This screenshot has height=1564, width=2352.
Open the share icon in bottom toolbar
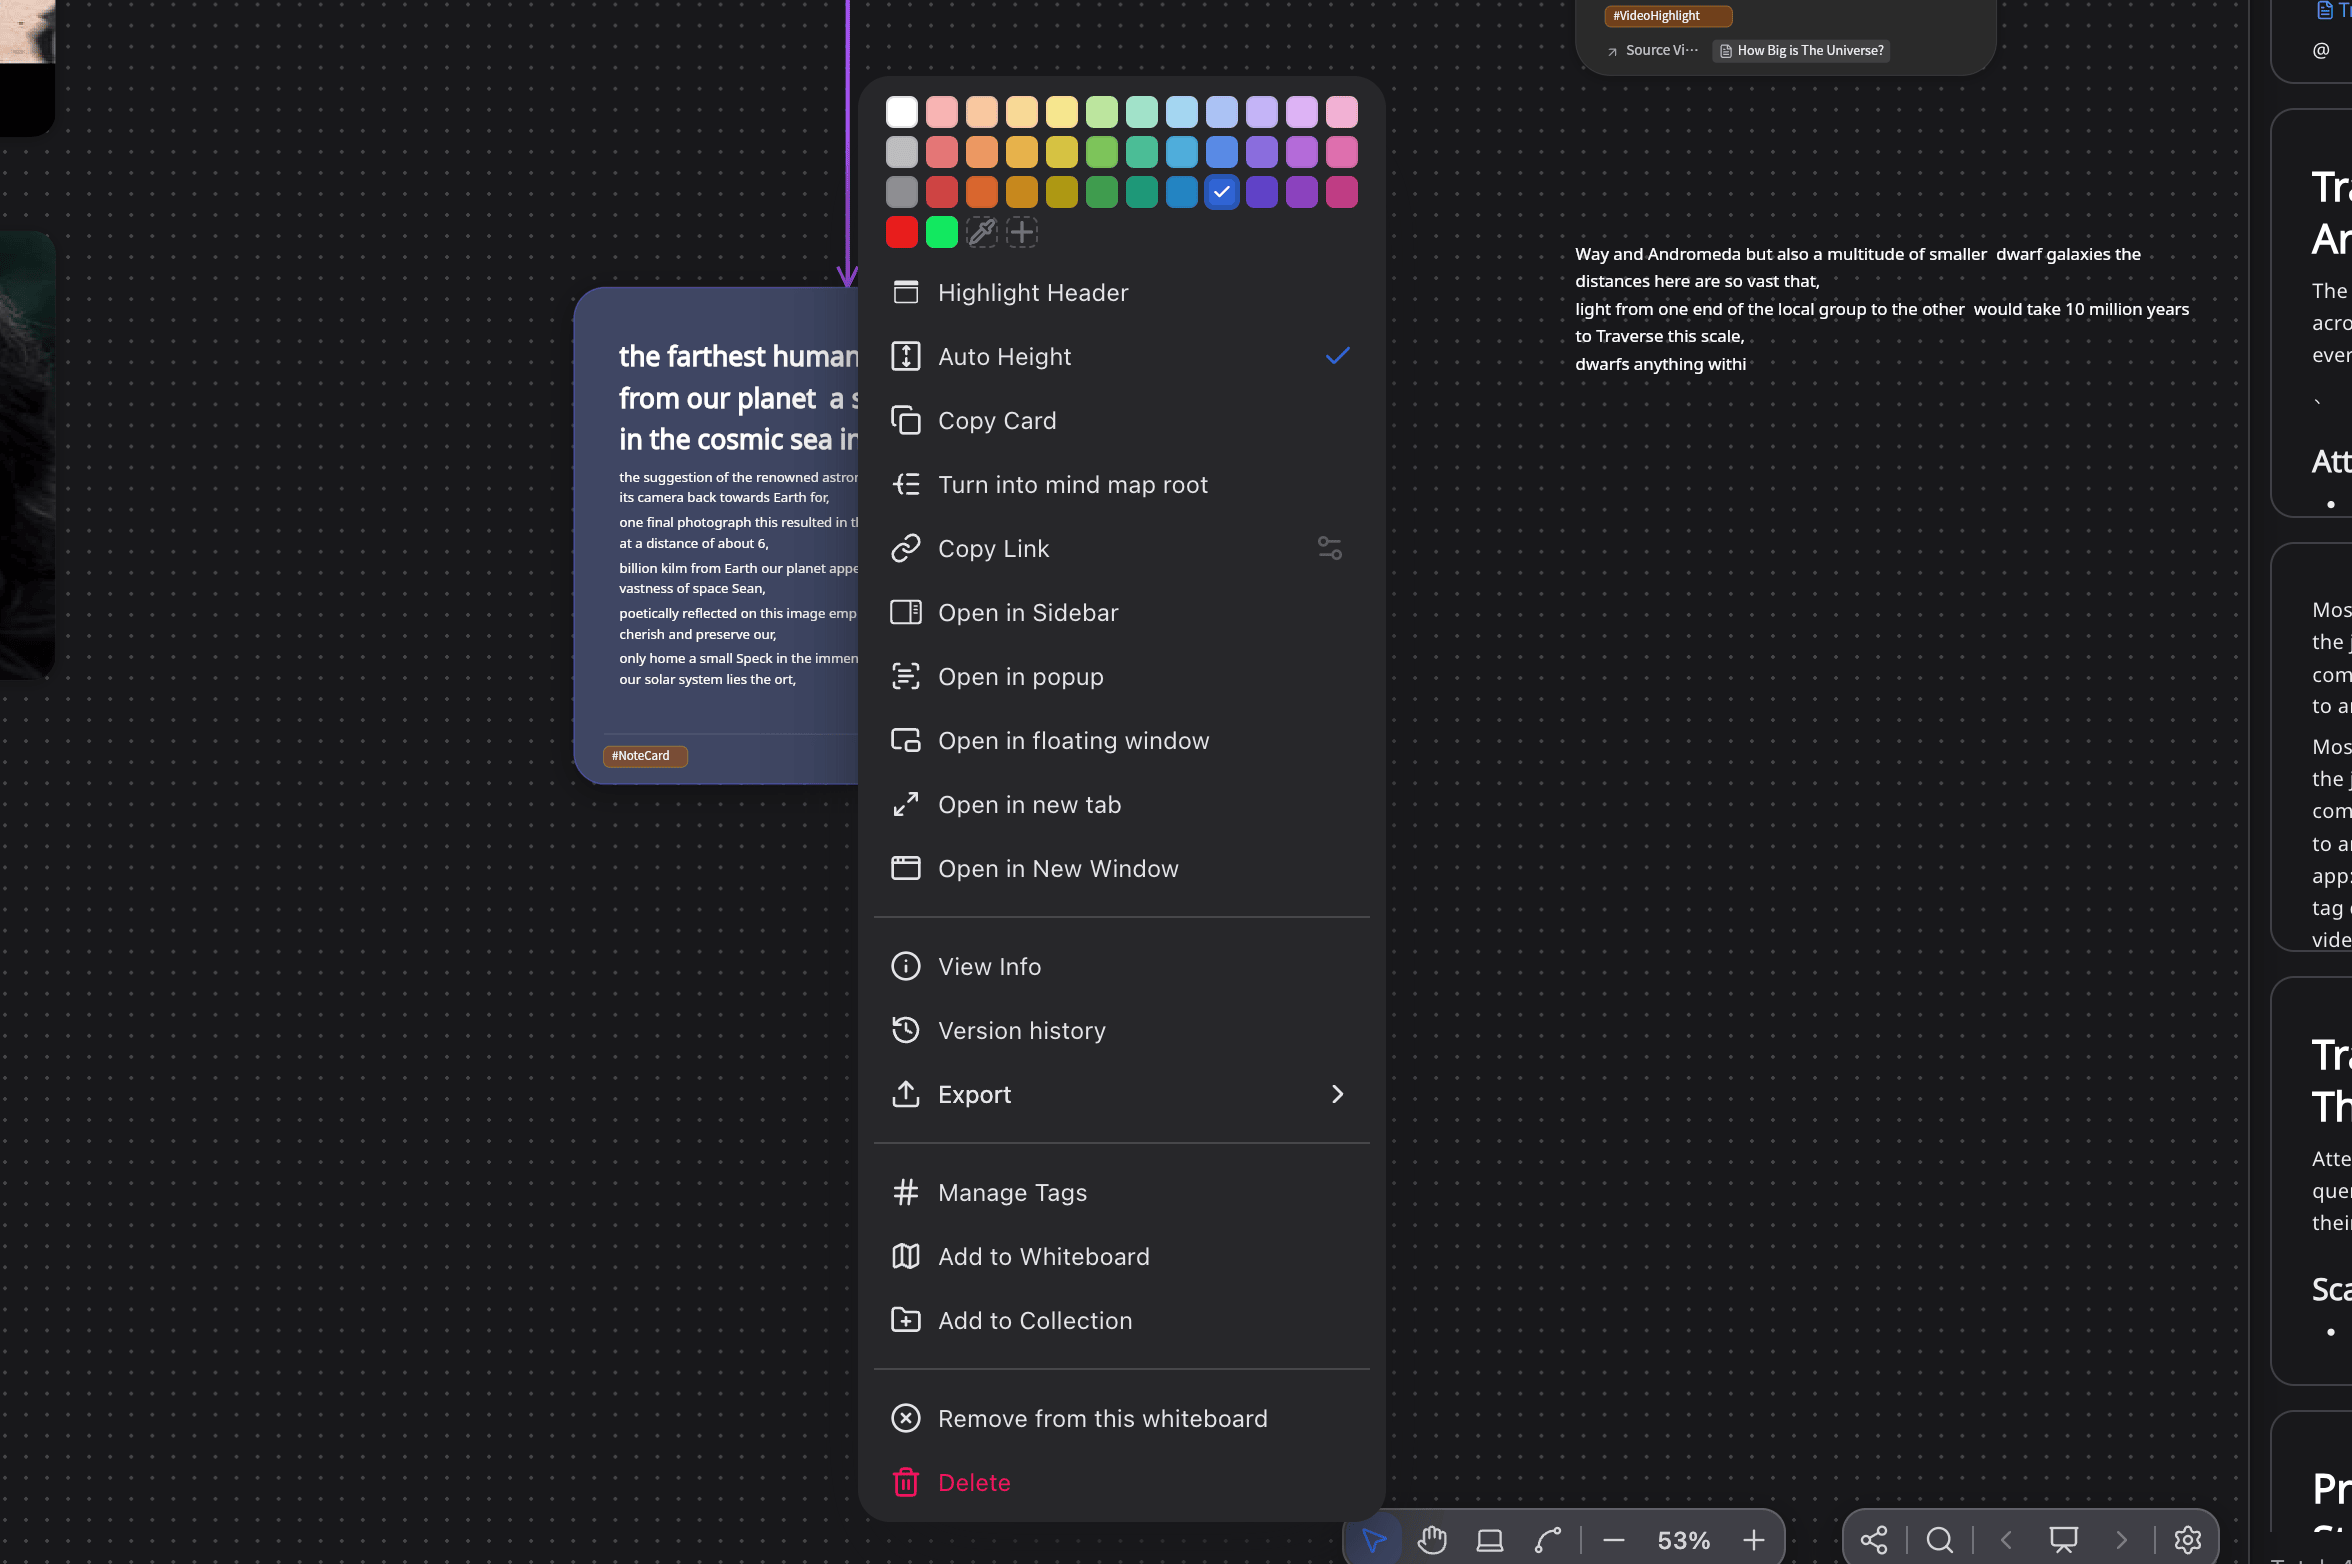(x=1874, y=1540)
